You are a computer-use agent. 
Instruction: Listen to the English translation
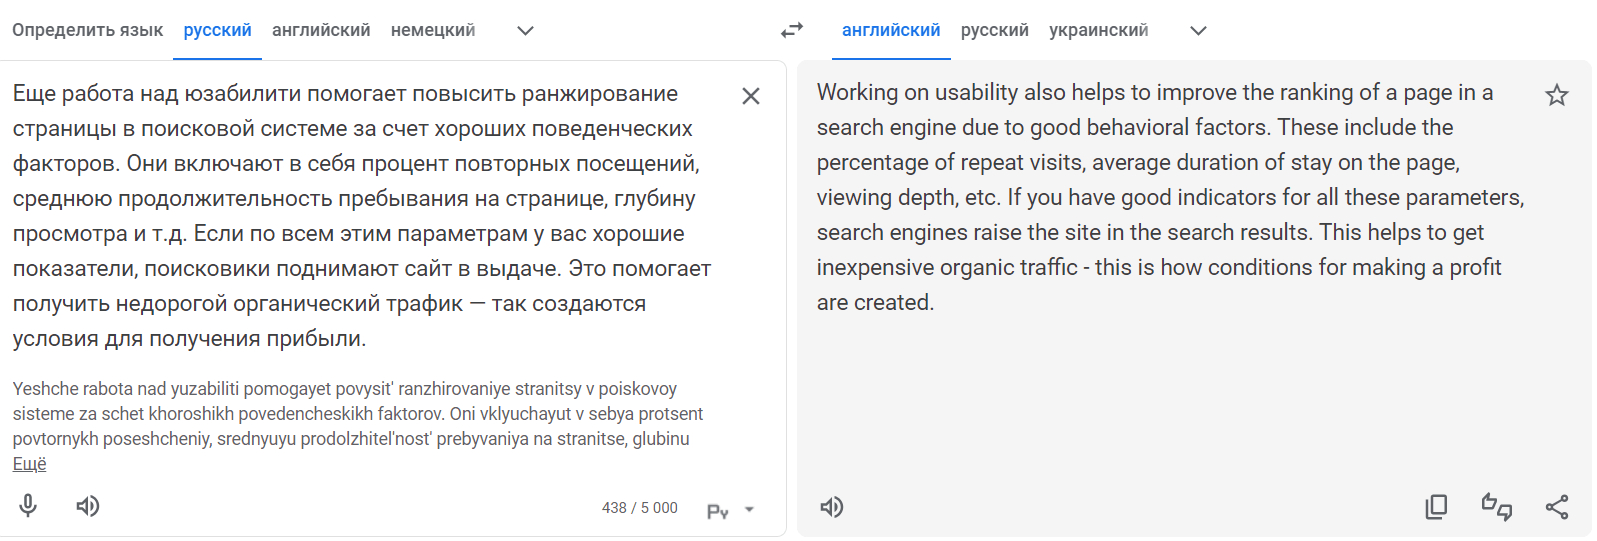pyautogui.click(x=831, y=507)
